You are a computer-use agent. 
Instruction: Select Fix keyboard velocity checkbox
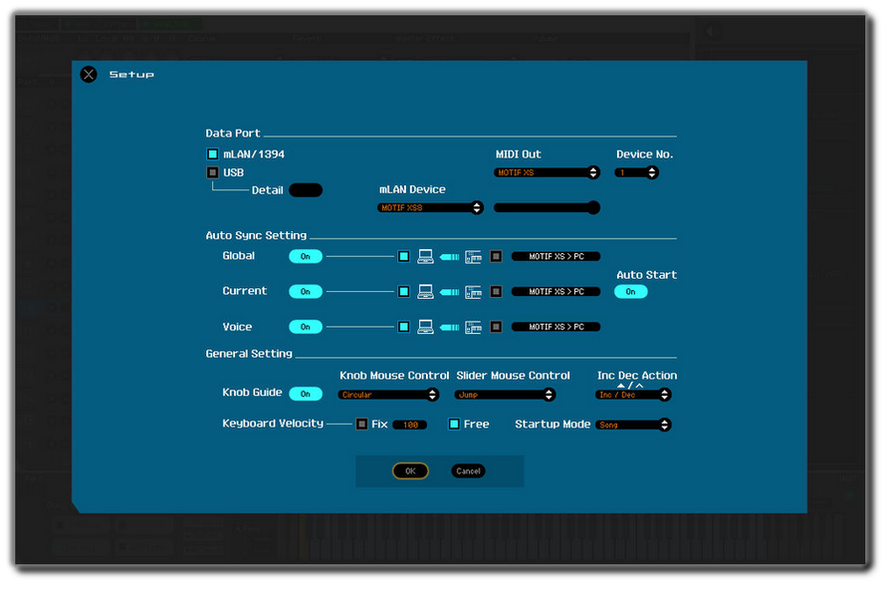point(362,424)
